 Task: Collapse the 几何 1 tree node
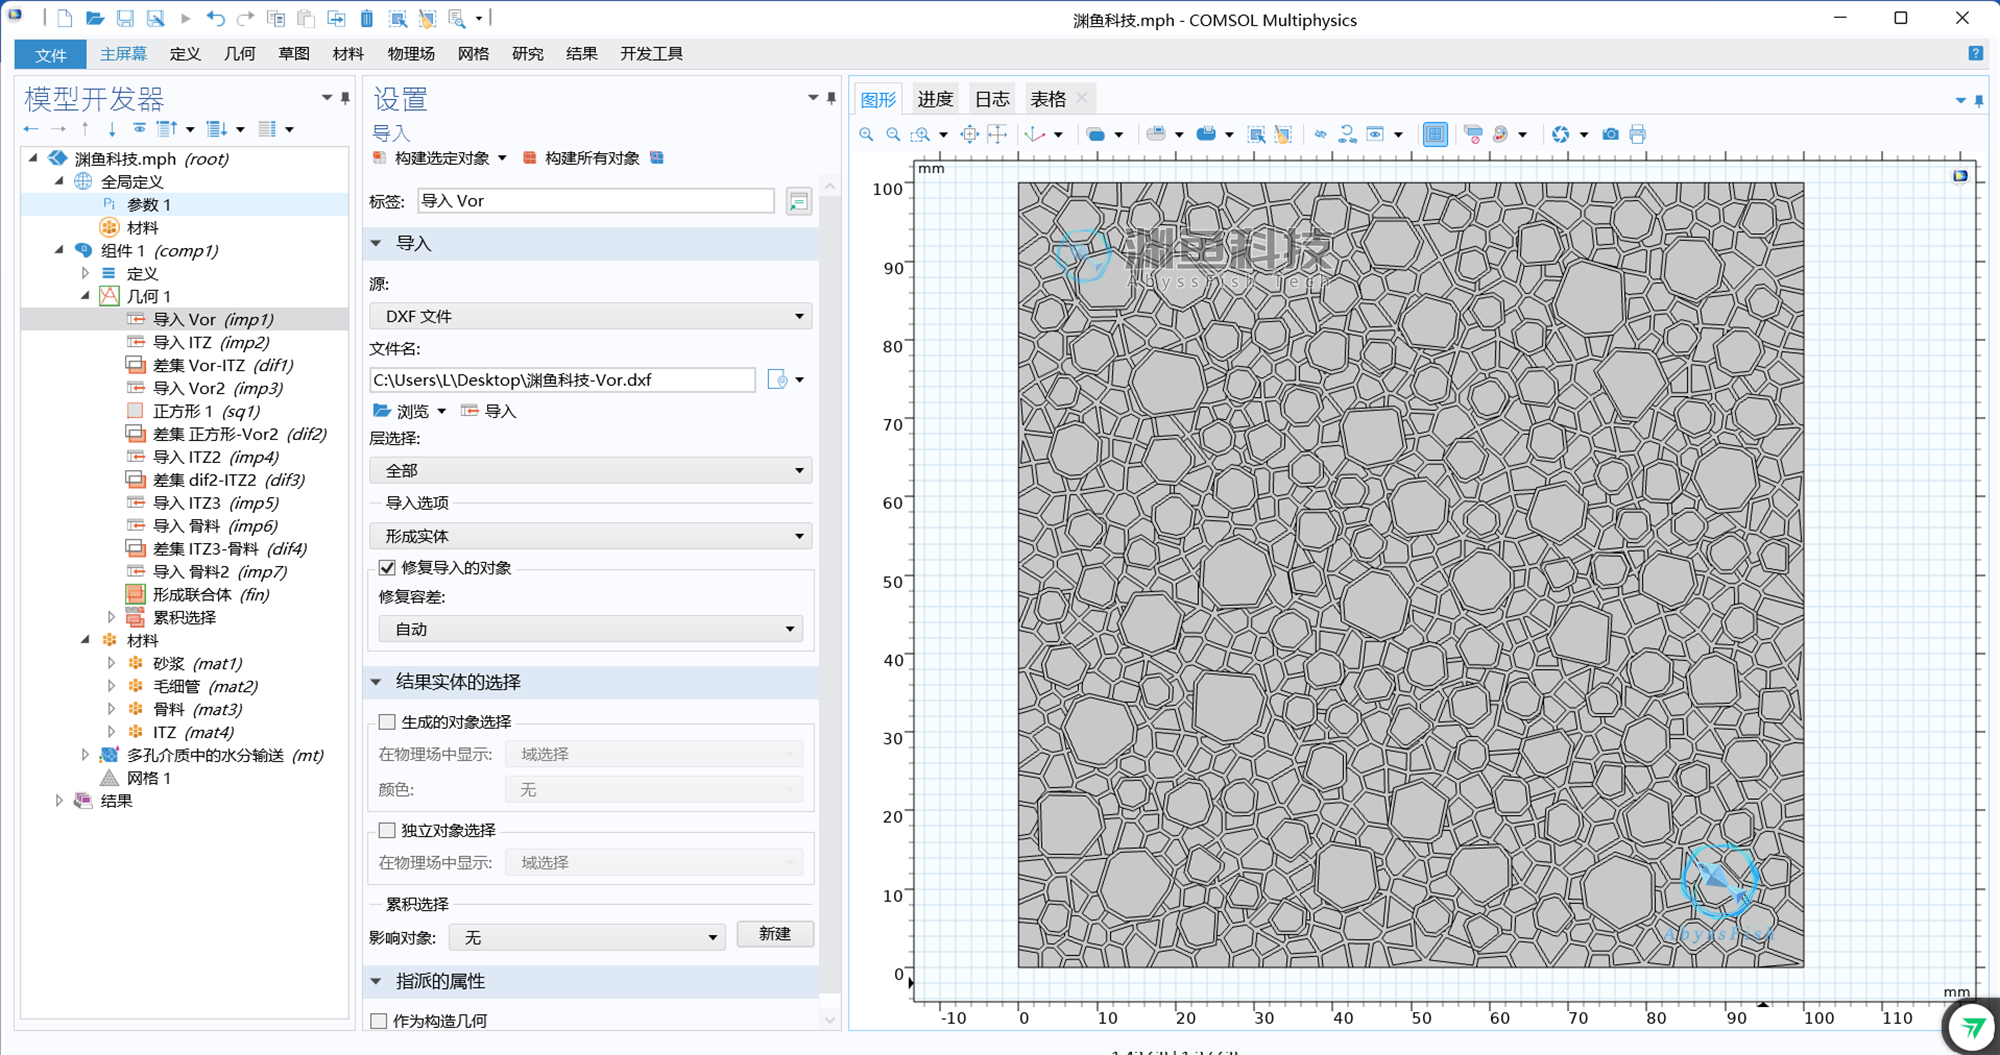(85, 296)
